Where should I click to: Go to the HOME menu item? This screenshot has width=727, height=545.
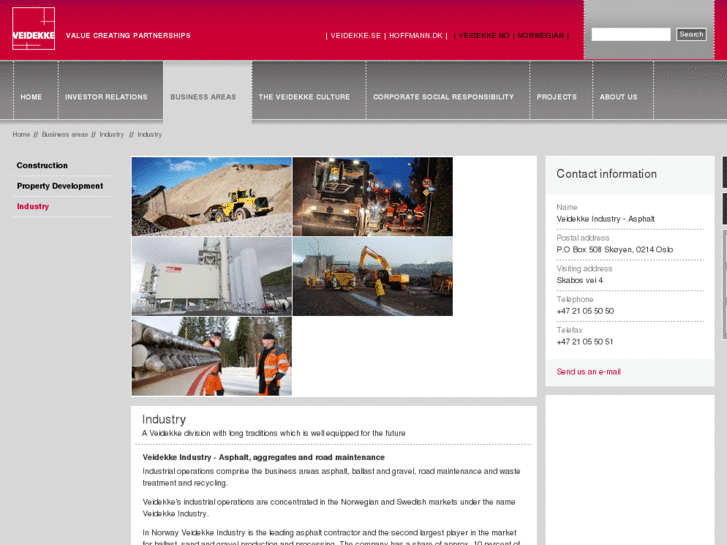tap(31, 97)
